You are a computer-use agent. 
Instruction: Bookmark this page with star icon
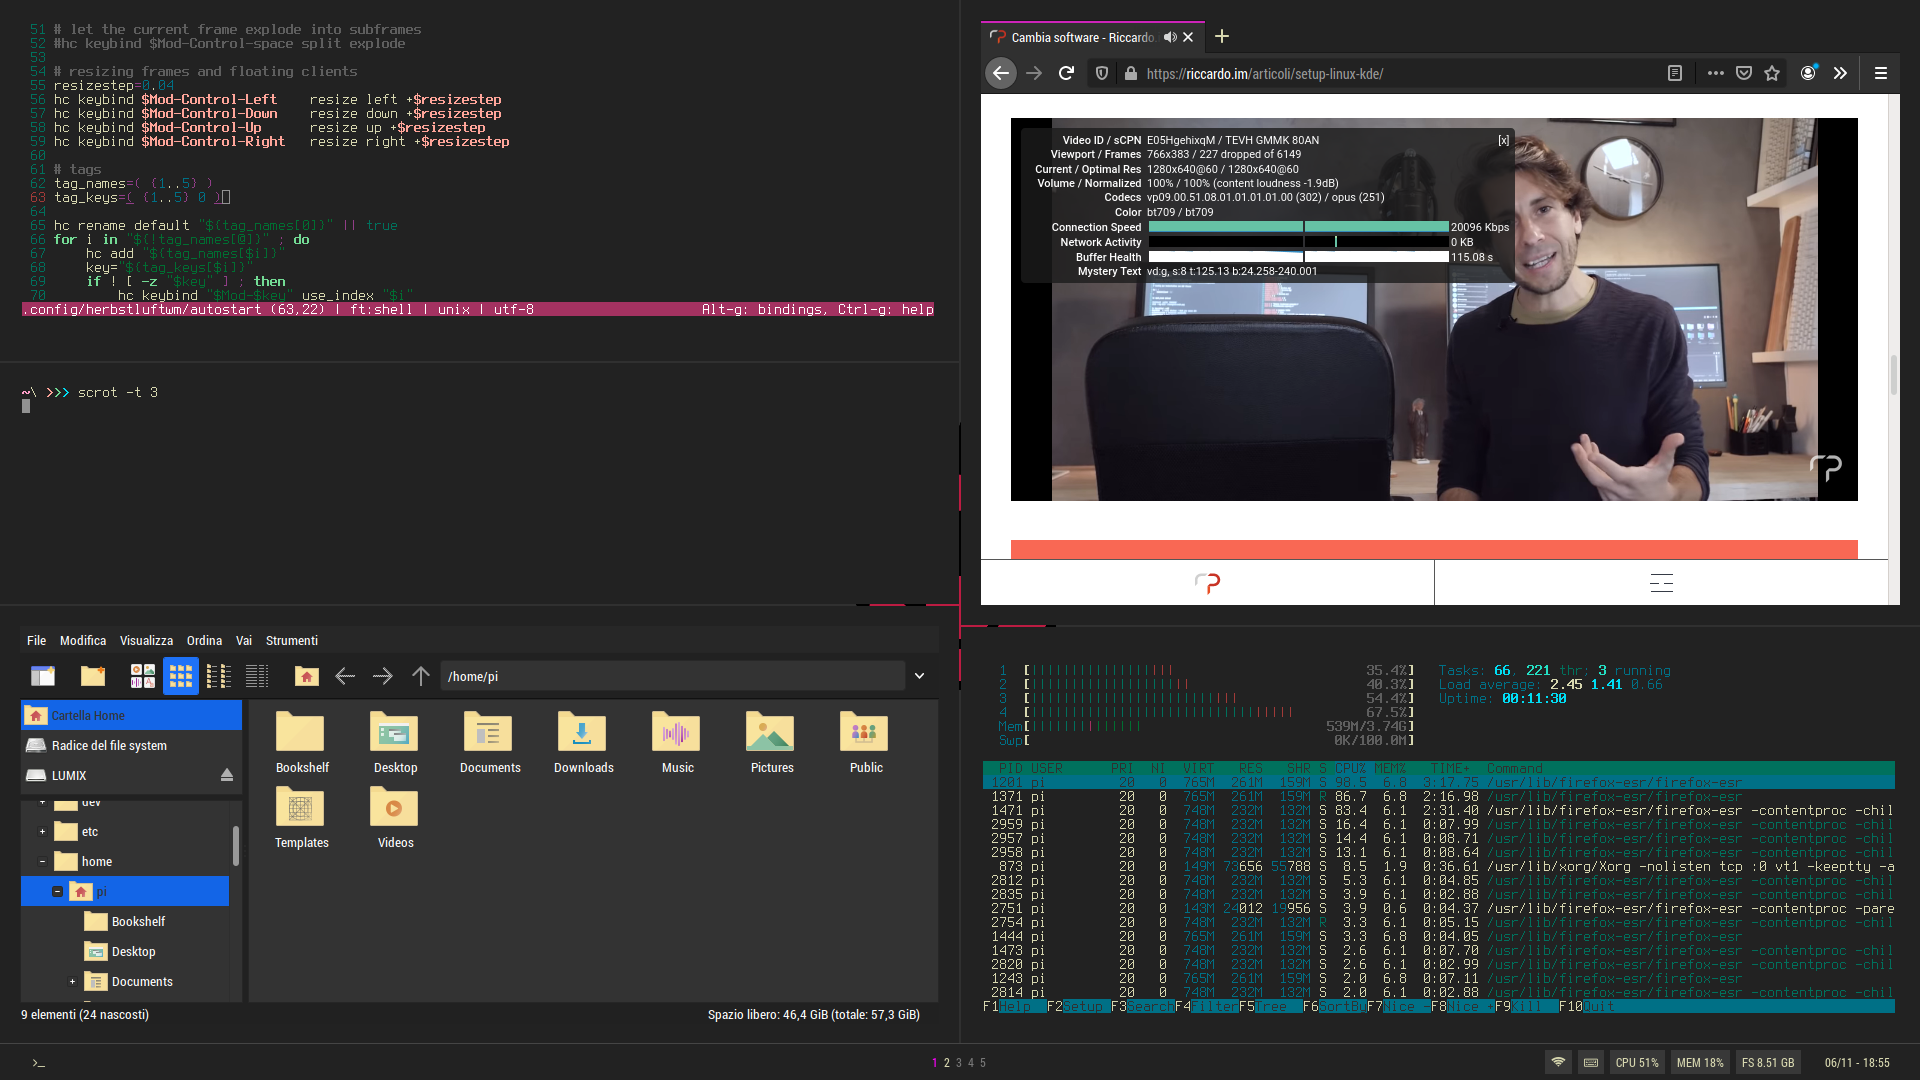click(1772, 73)
